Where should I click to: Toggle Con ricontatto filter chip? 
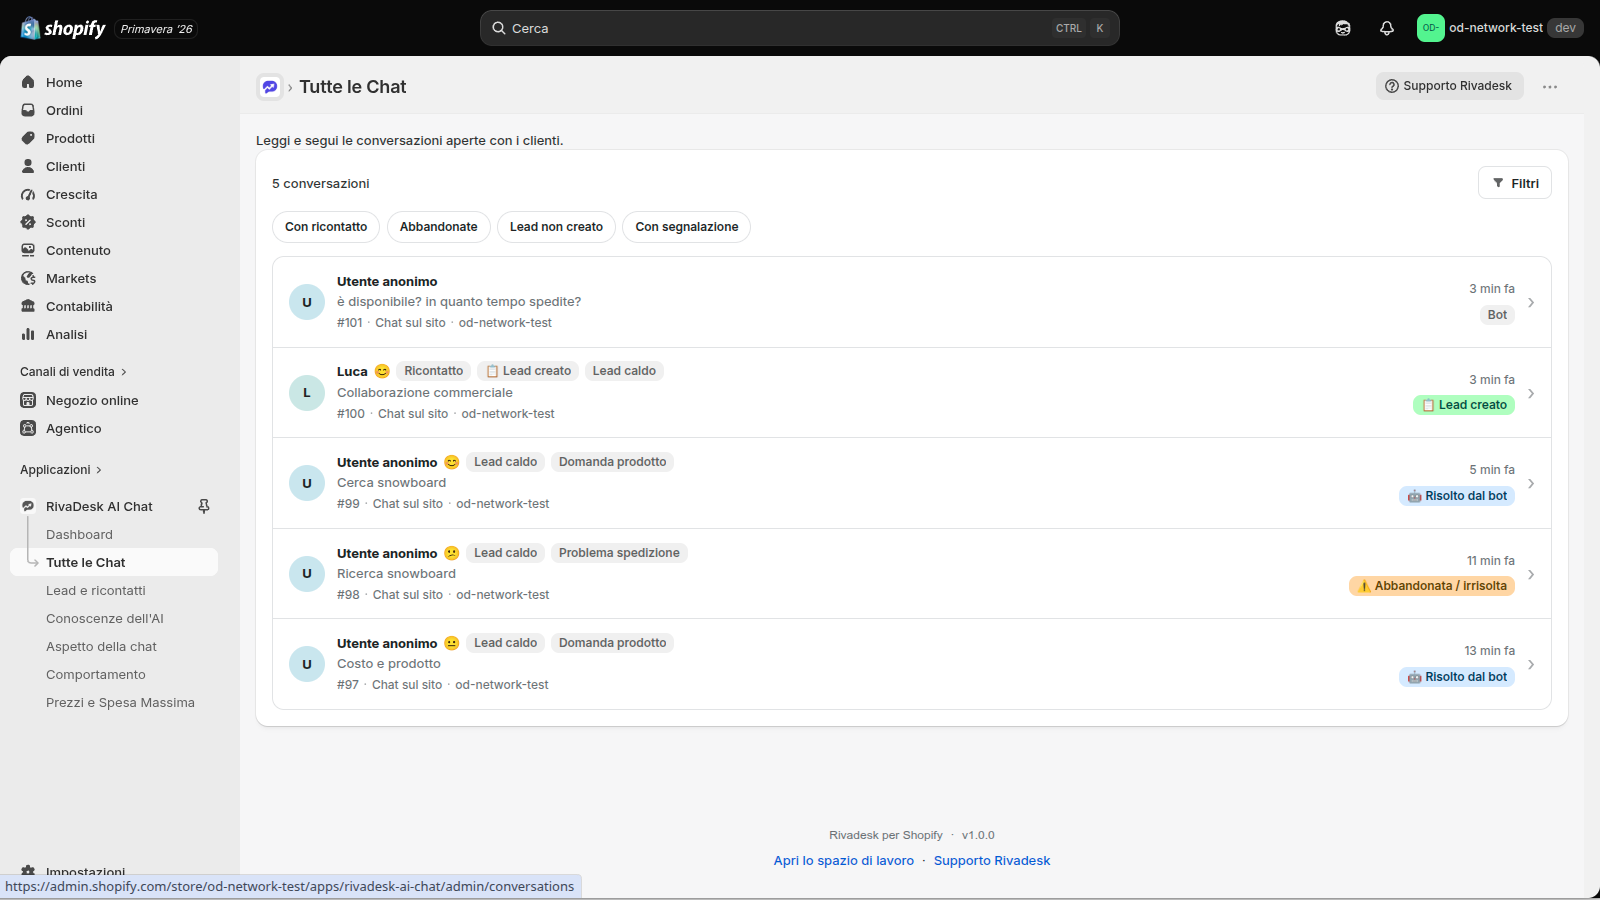(326, 227)
